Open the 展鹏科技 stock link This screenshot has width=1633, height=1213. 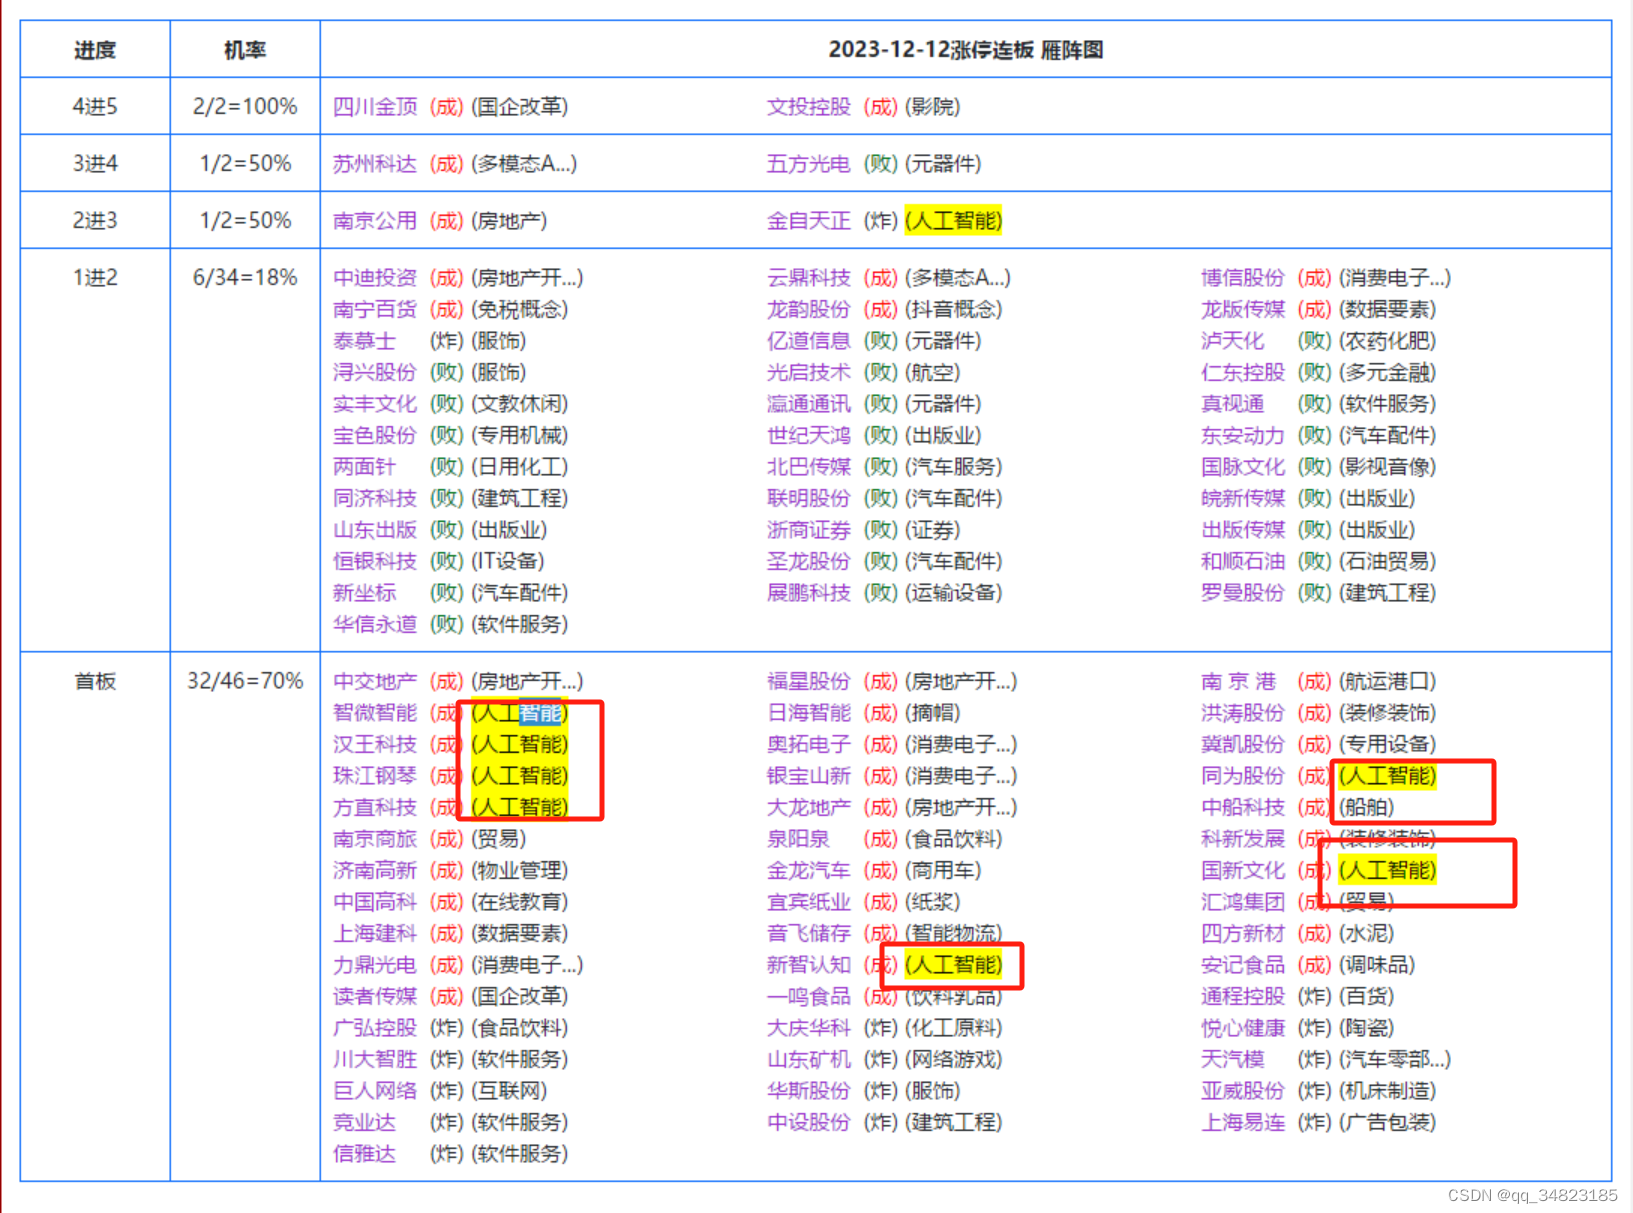click(x=809, y=593)
